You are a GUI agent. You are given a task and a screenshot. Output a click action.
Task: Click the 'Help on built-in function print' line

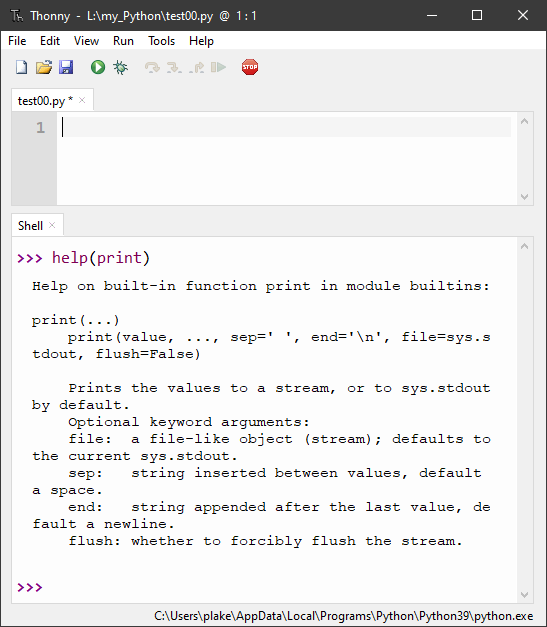click(261, 286)
